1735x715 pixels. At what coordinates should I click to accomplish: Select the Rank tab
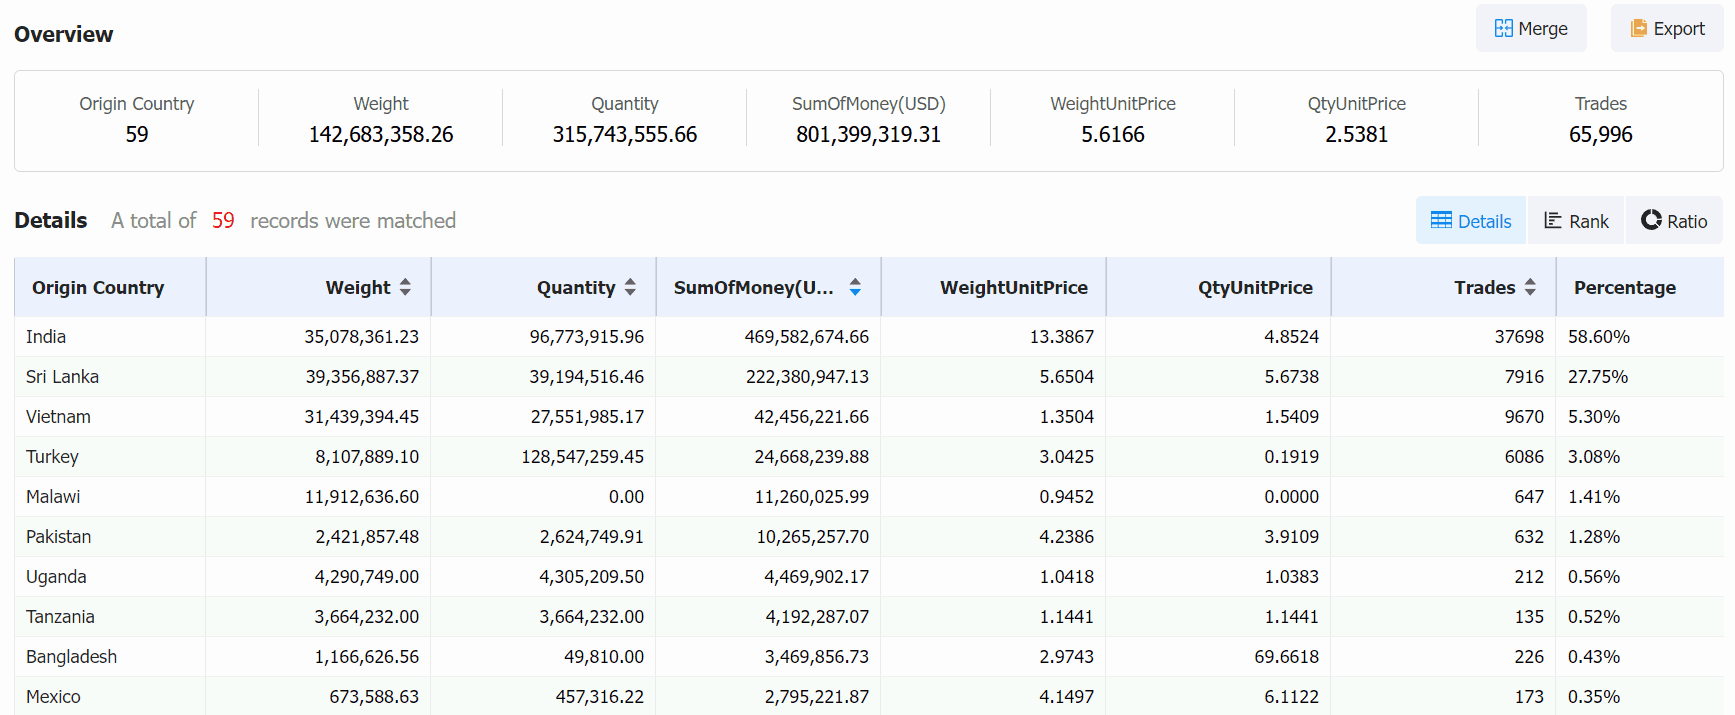click(1576, 220)
